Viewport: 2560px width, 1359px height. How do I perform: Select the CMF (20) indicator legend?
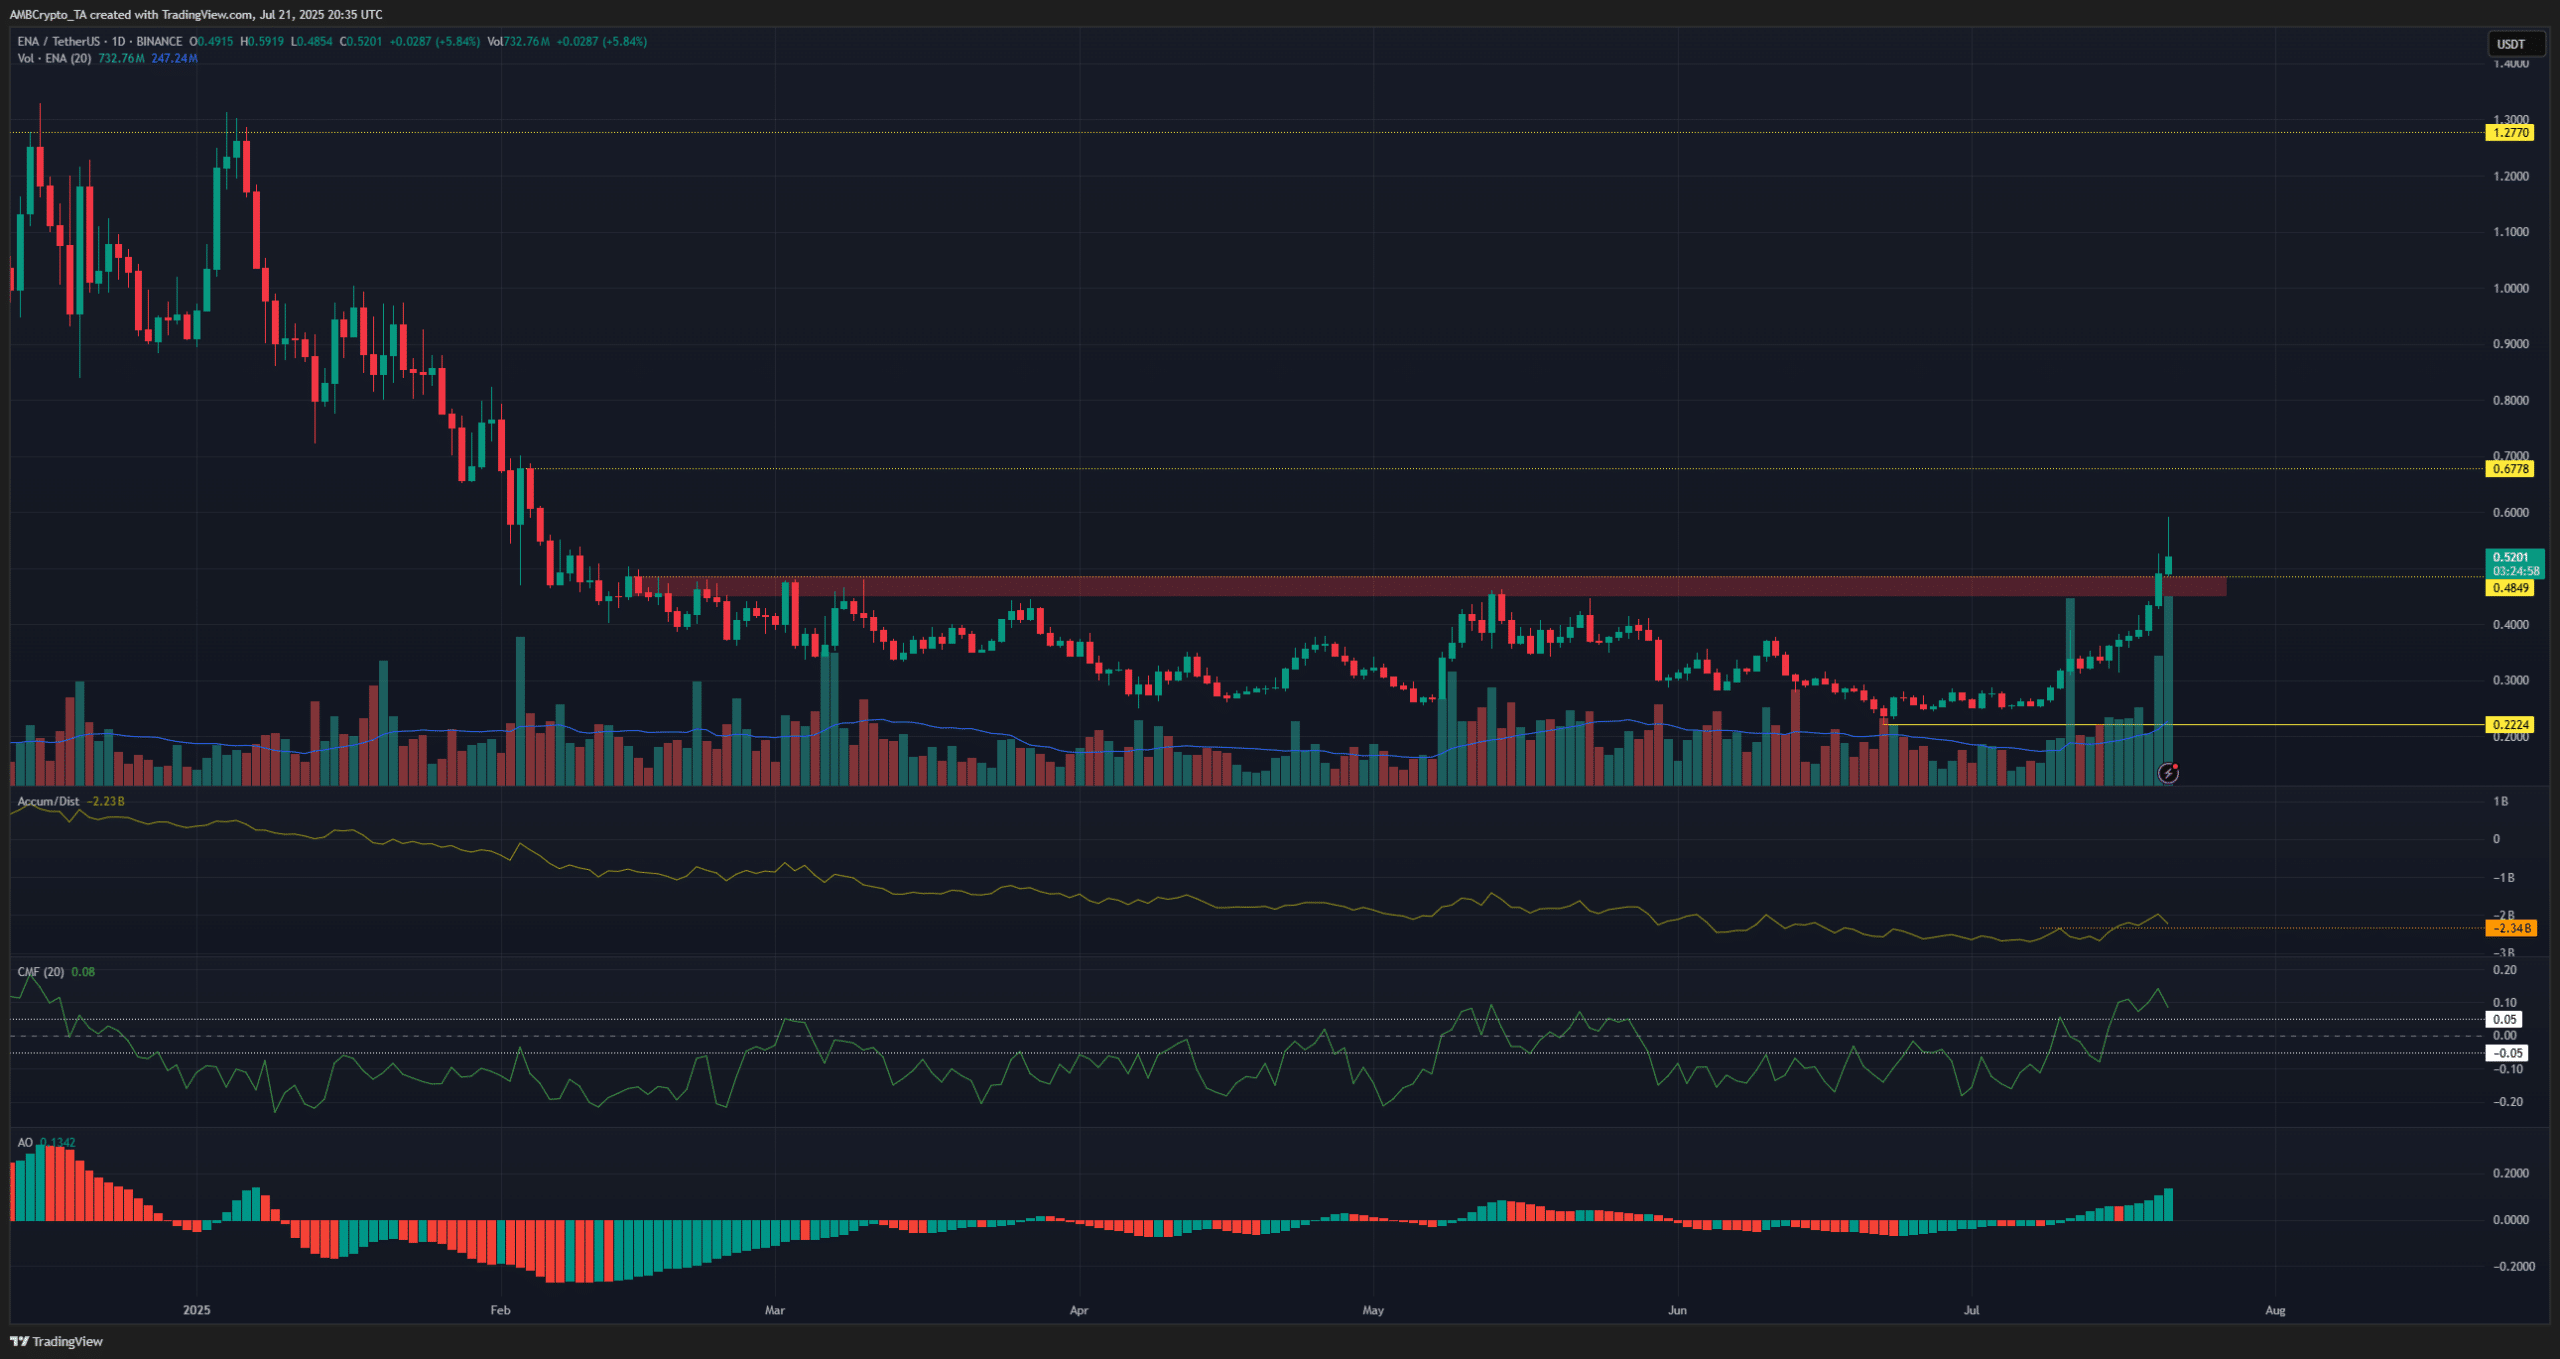[41, 972]
